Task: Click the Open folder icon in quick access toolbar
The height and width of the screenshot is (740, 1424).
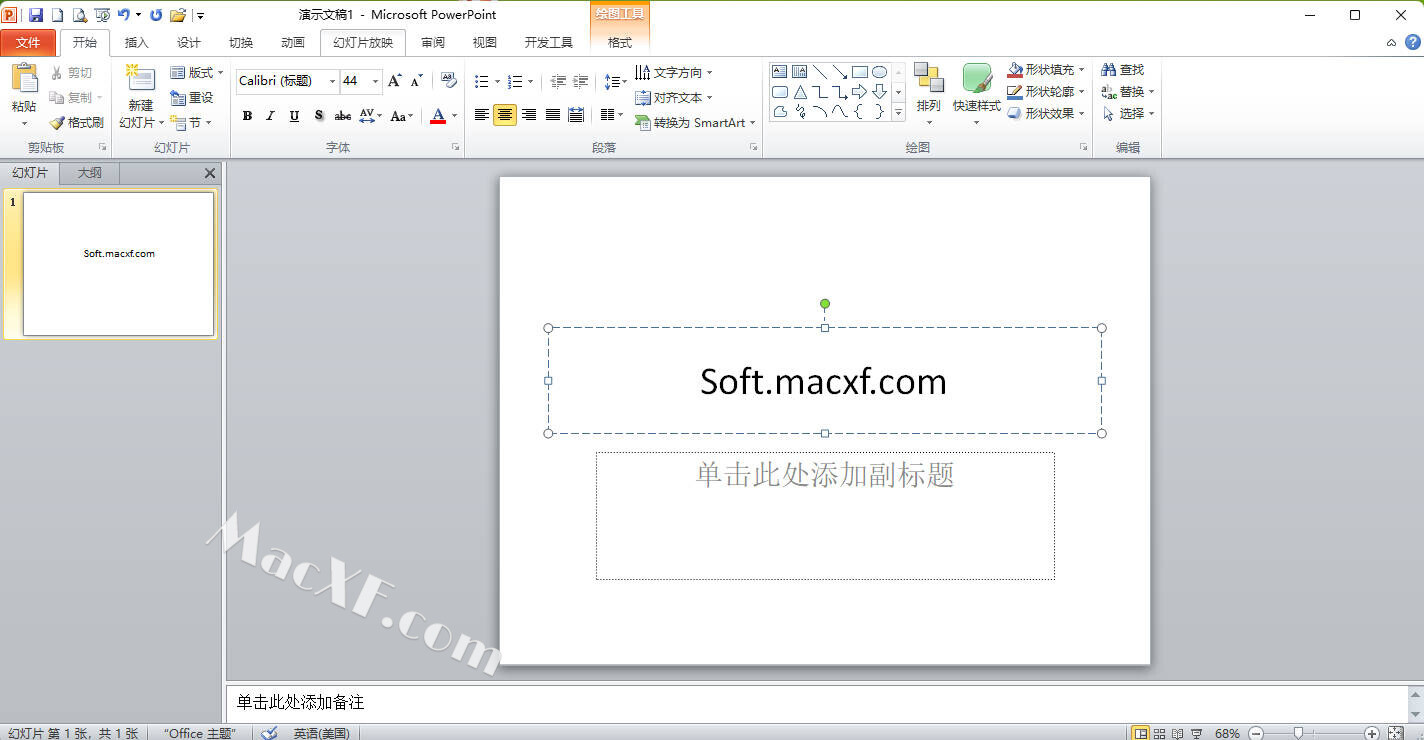Action: [178, 15]
